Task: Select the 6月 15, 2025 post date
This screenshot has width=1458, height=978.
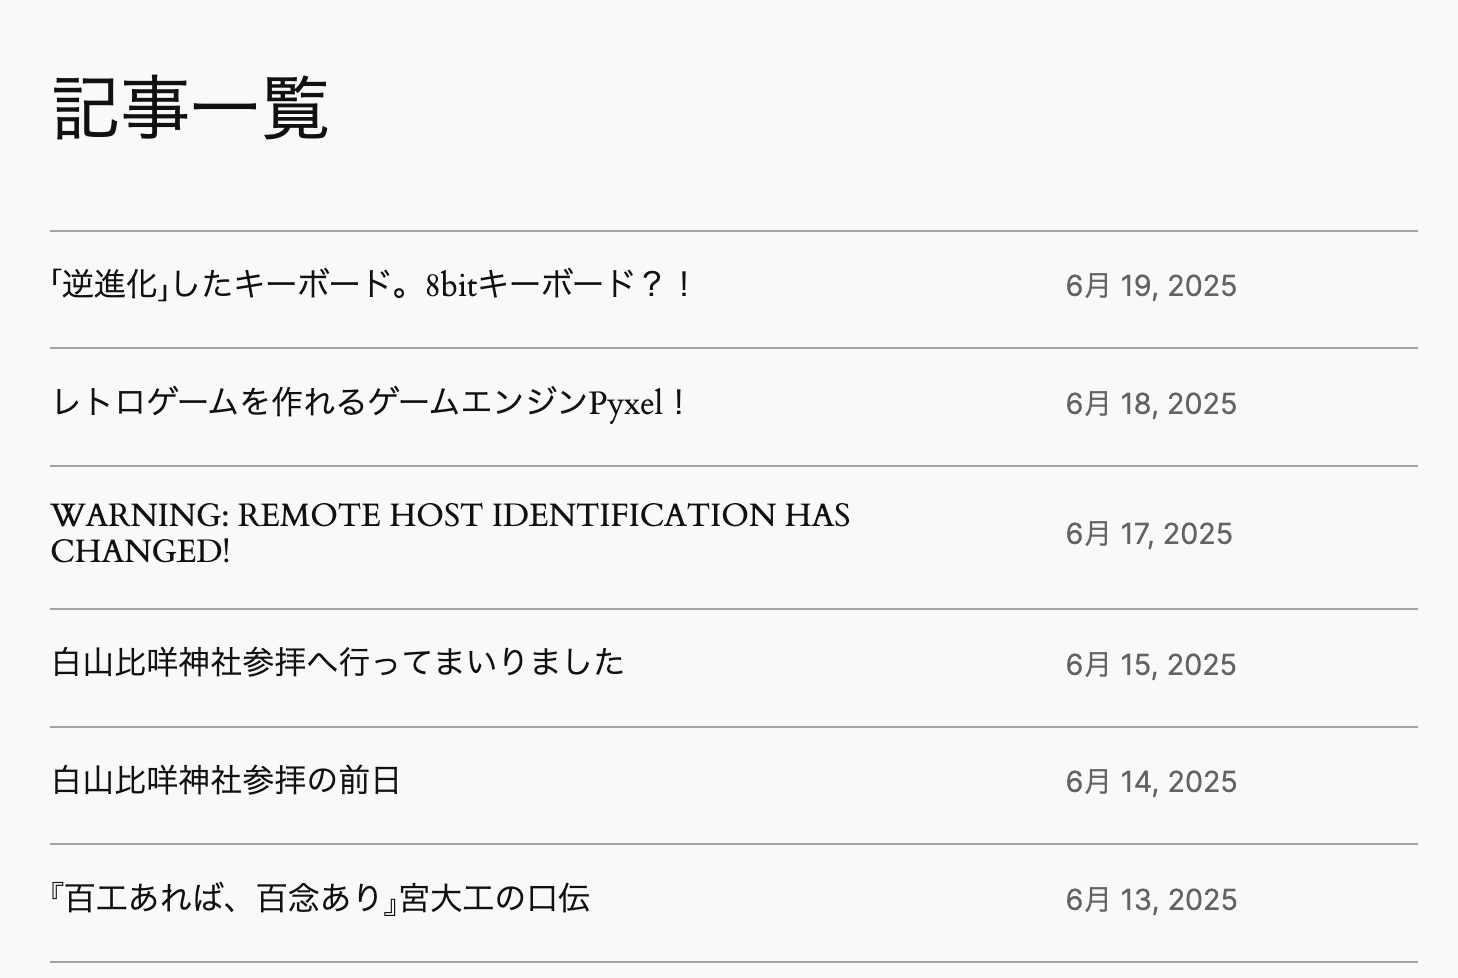Action: click(x=1151, y=665)
